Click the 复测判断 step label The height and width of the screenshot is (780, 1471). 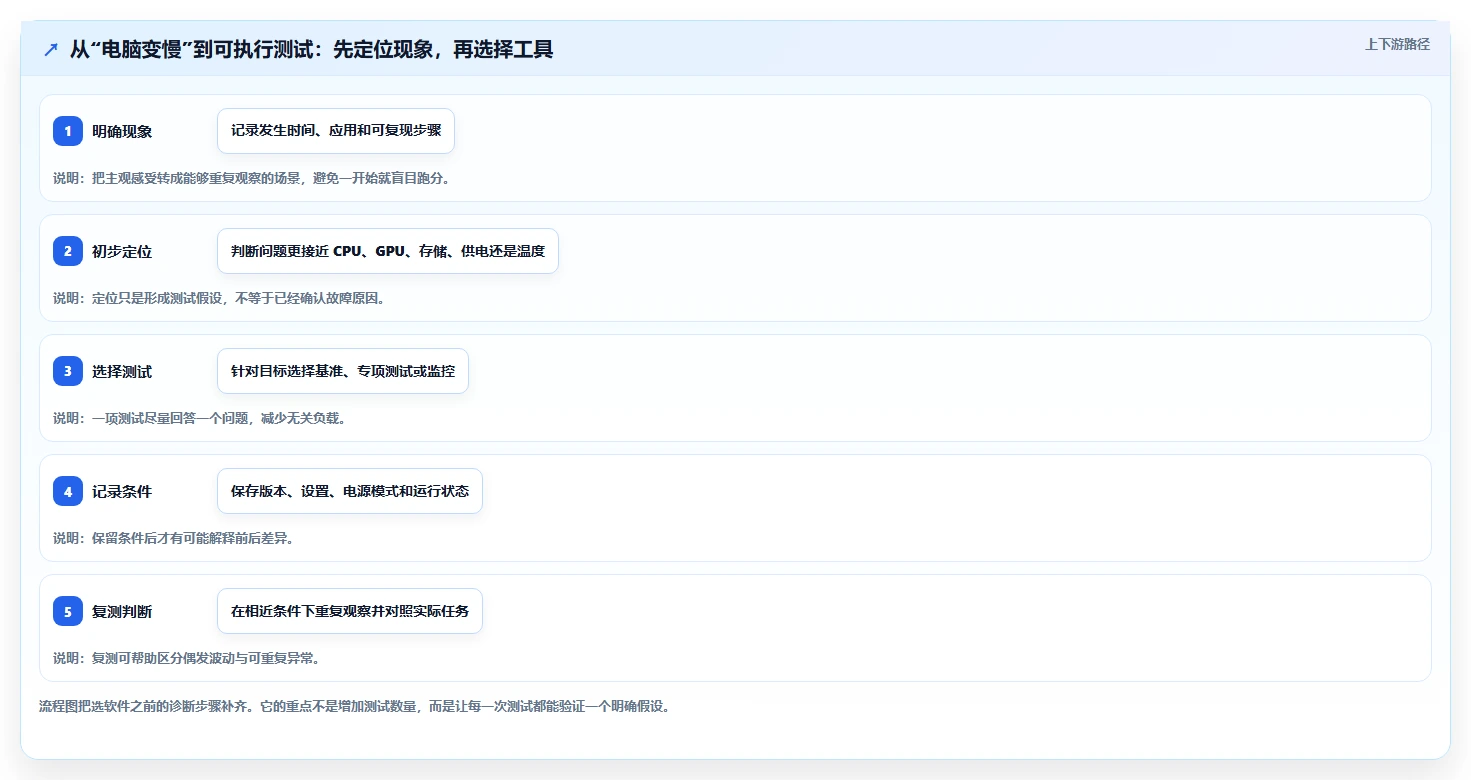122,611
